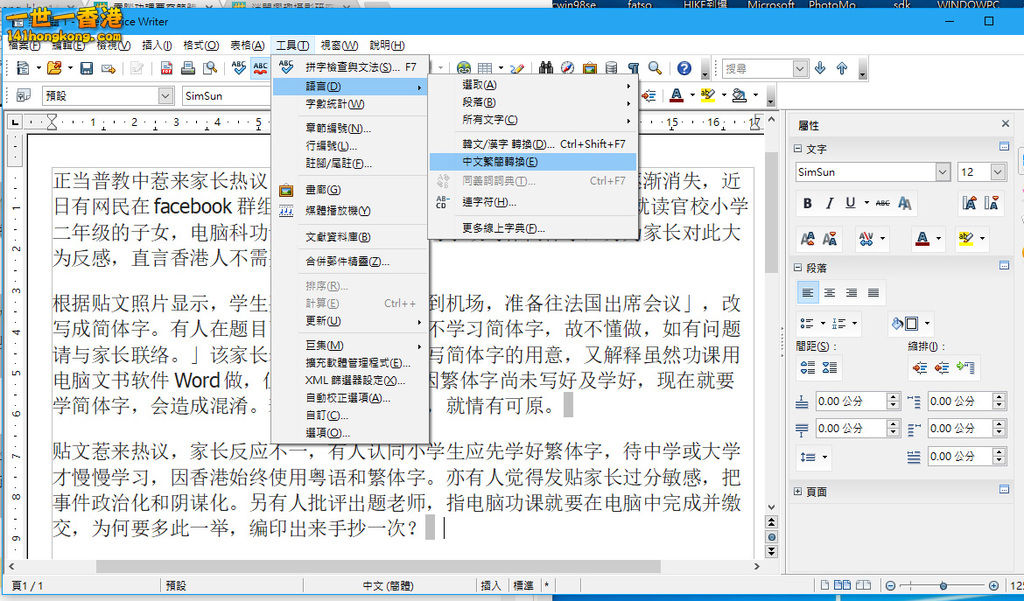Open sidebar SimSun font name dropdown

(x=942, y=172)
